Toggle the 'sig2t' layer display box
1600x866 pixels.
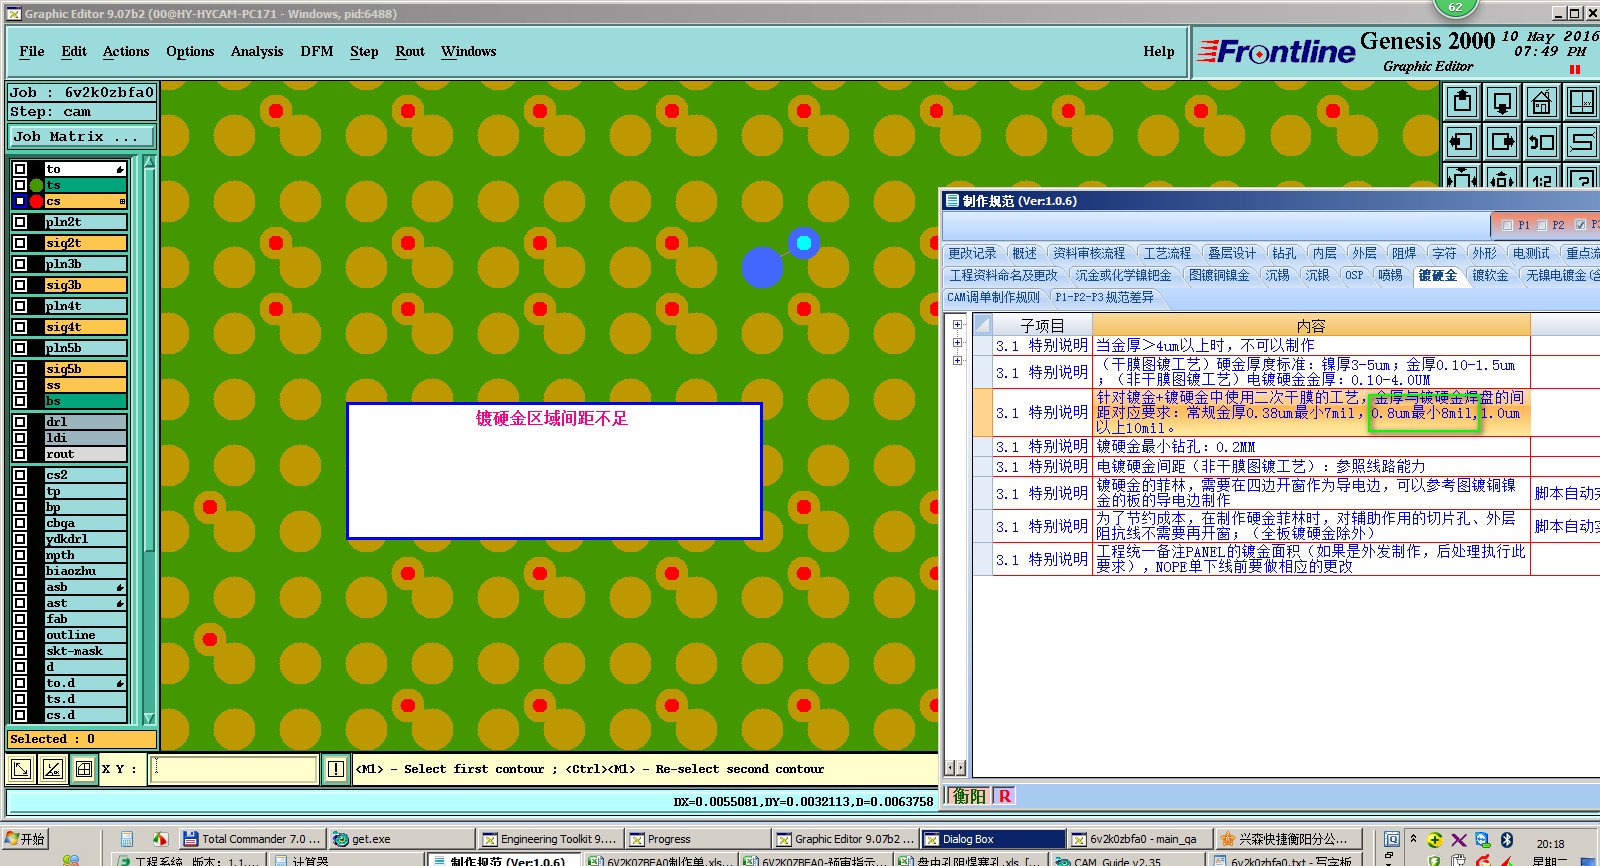pyautogui.click(x=20, y=243)
